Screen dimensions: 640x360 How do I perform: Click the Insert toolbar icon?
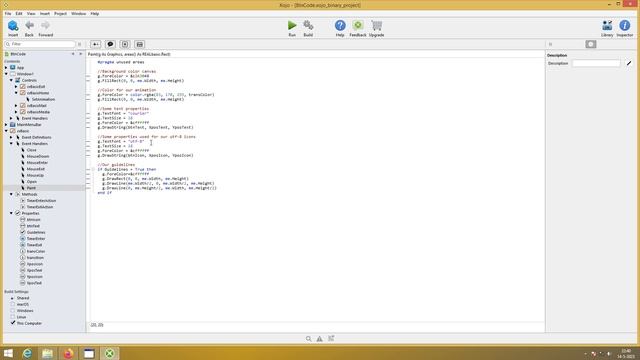coord(13,25)
